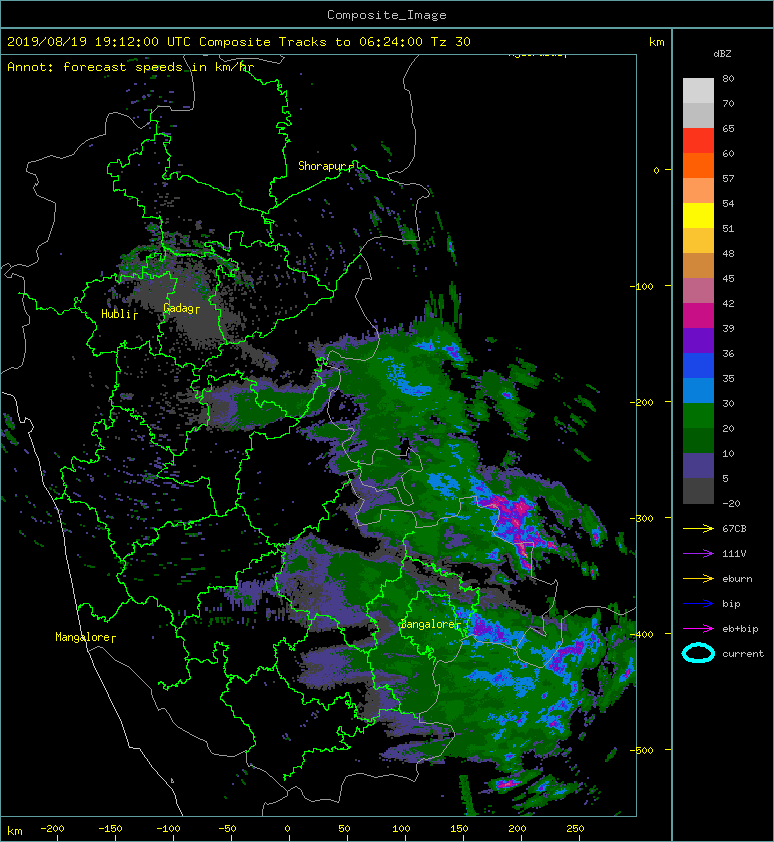Click the Bangalore city label

[428, 625]
